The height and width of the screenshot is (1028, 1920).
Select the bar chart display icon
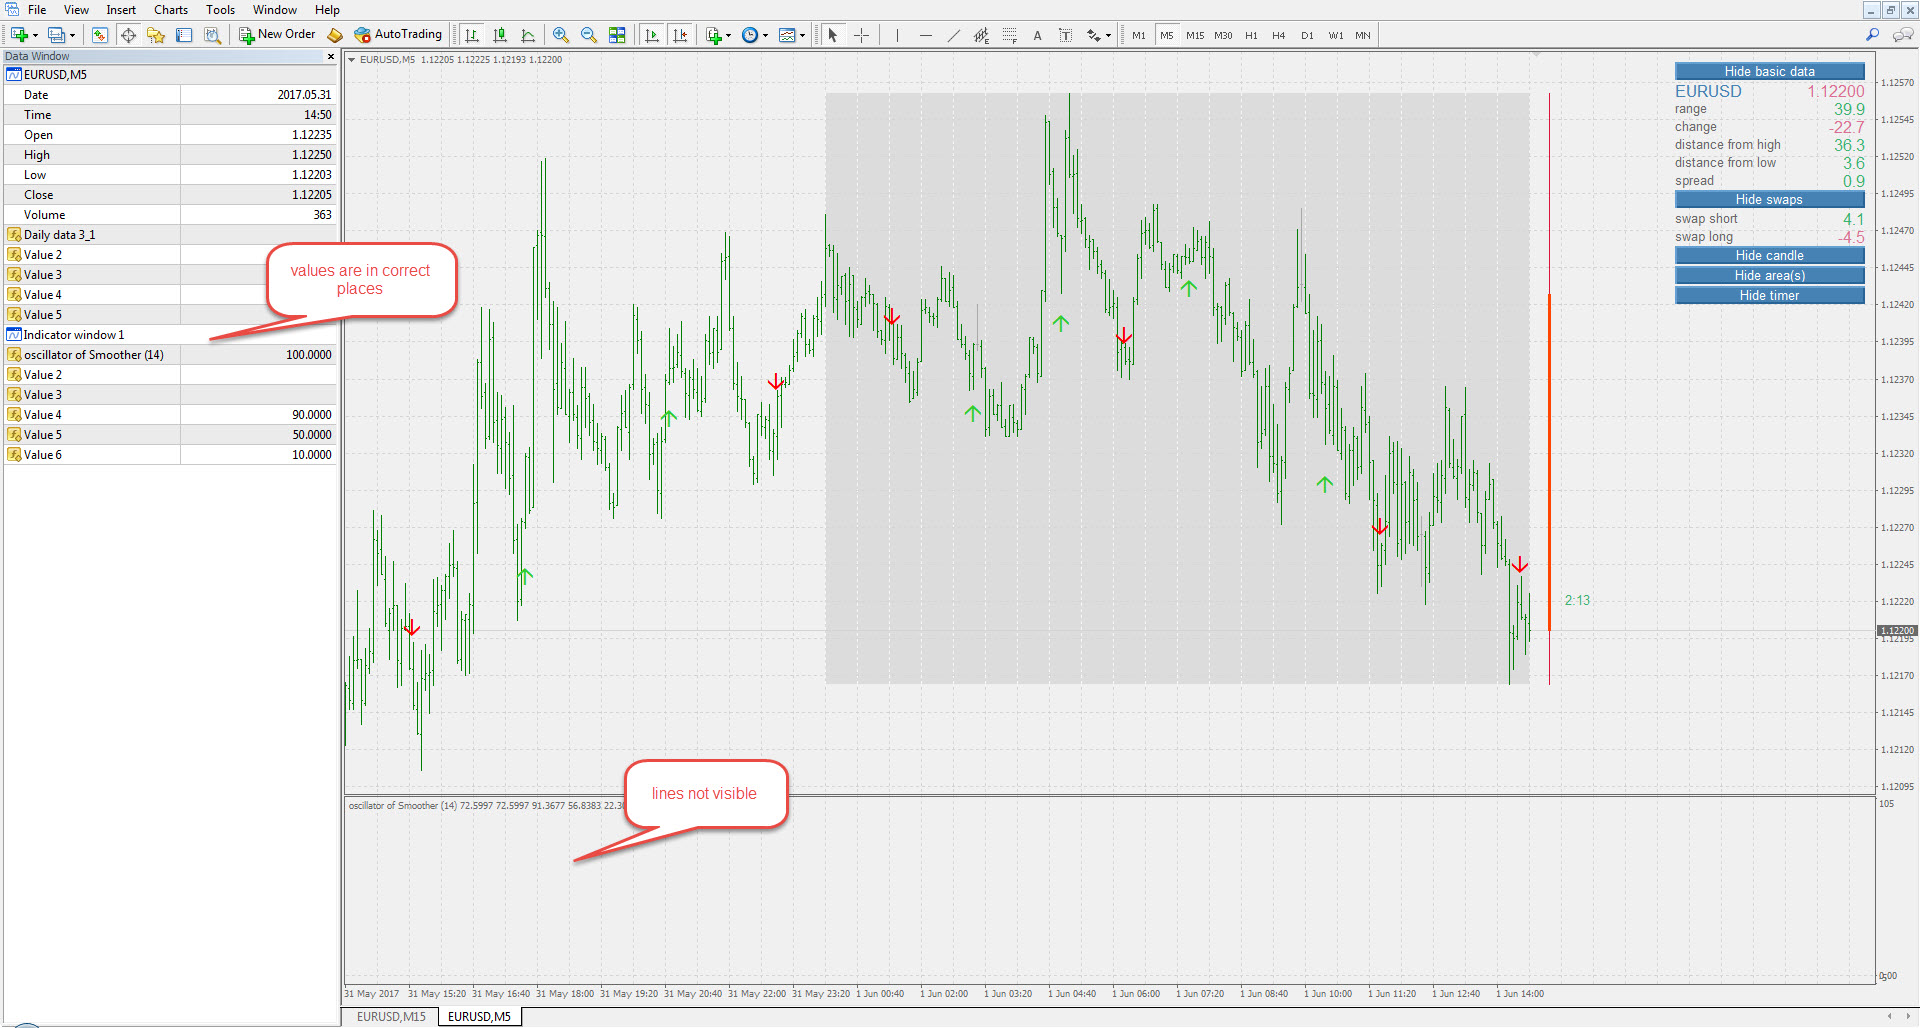pos(472,35)
